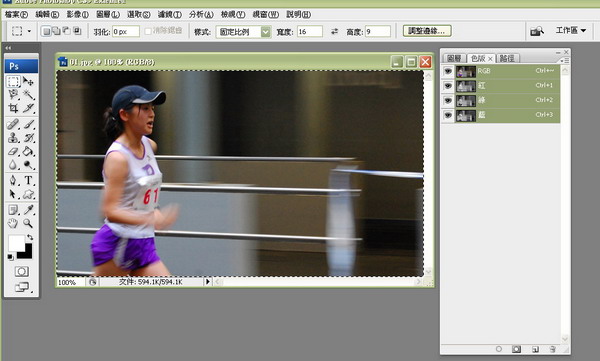
Task: Hide the RGB composite channel
Action: pyautogui.click(x=448, y=71)
